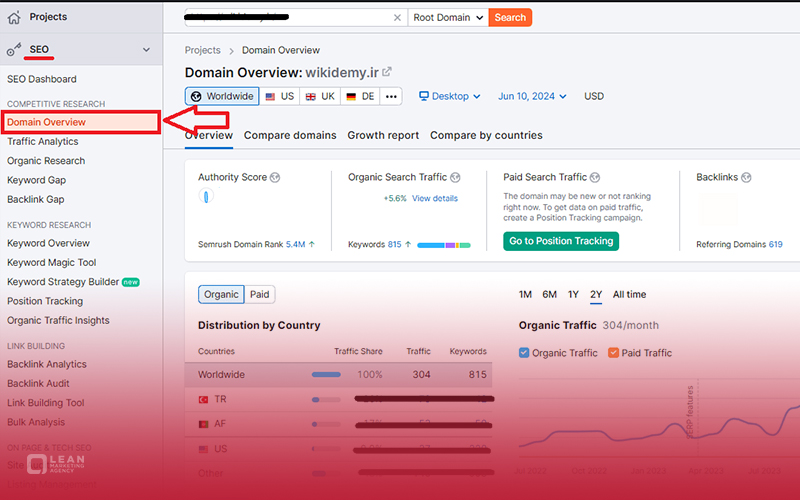
Task: Collapse the SEO section chevron
Action: tap(146, 49)
